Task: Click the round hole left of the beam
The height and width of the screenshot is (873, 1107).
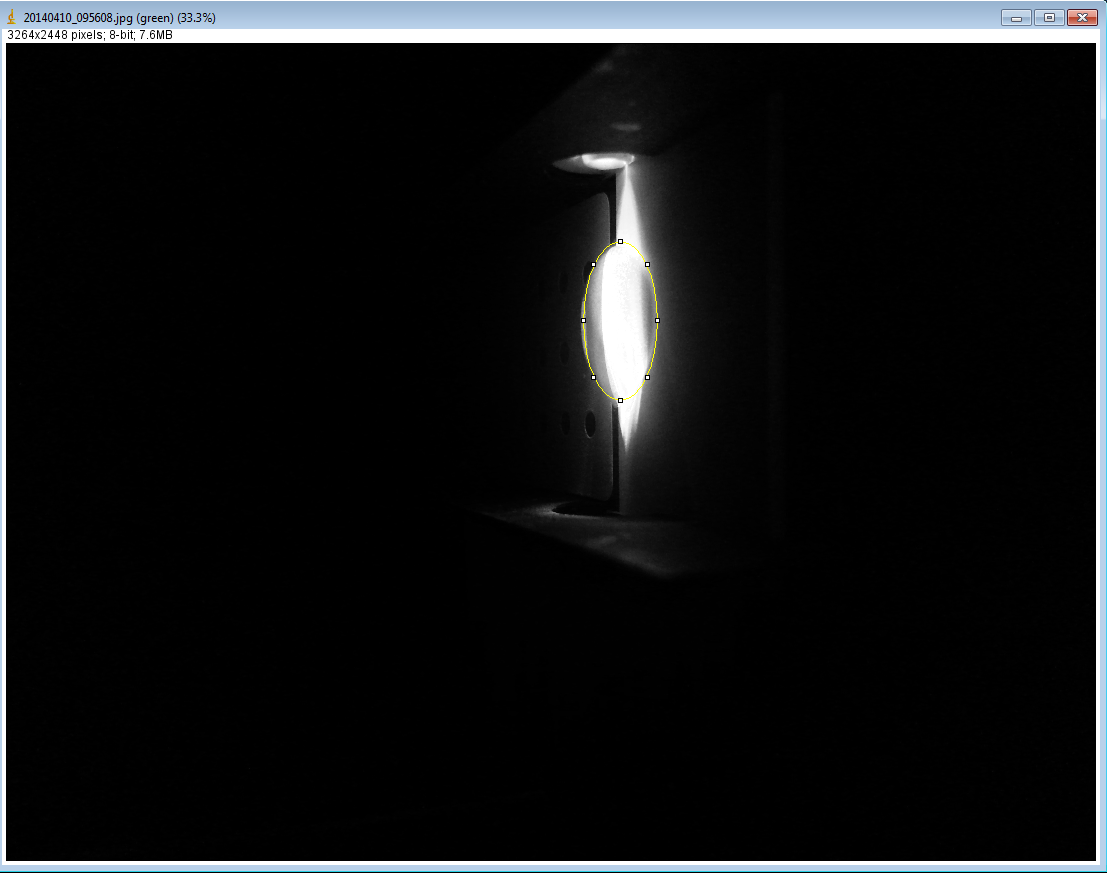Action: point(590,426)
